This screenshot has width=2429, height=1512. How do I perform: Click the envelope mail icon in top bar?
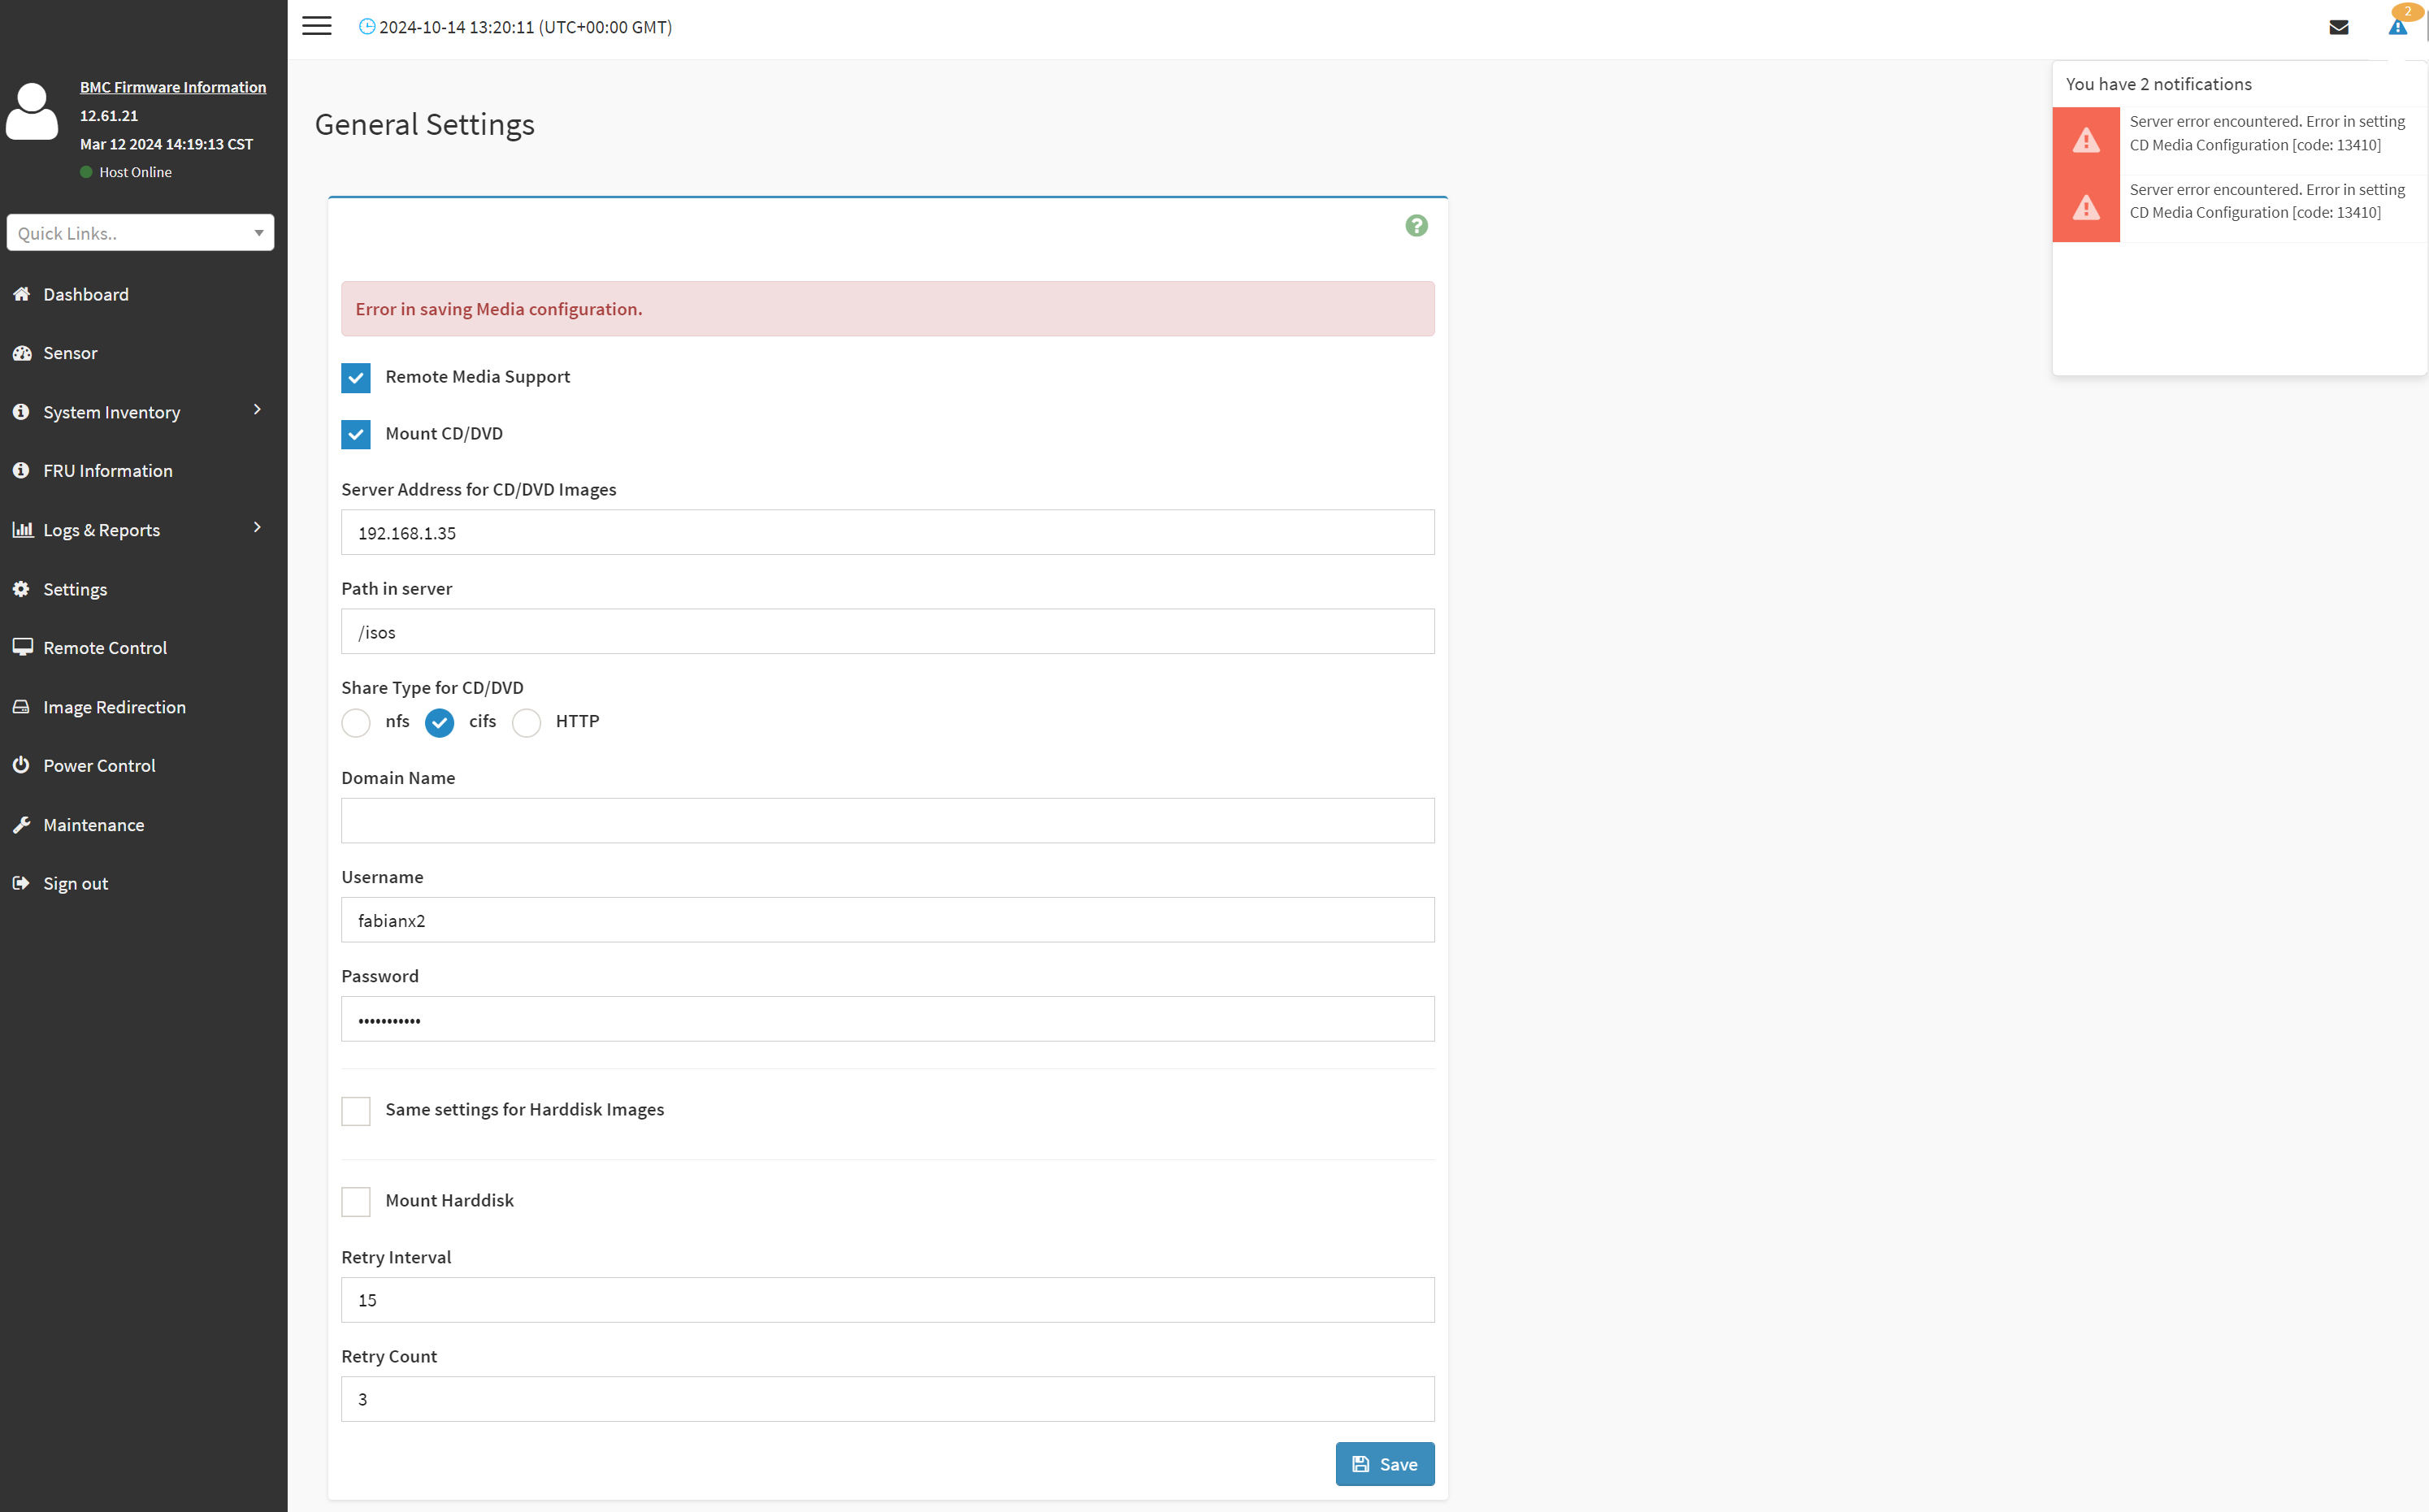click(x=2339, y=27)
